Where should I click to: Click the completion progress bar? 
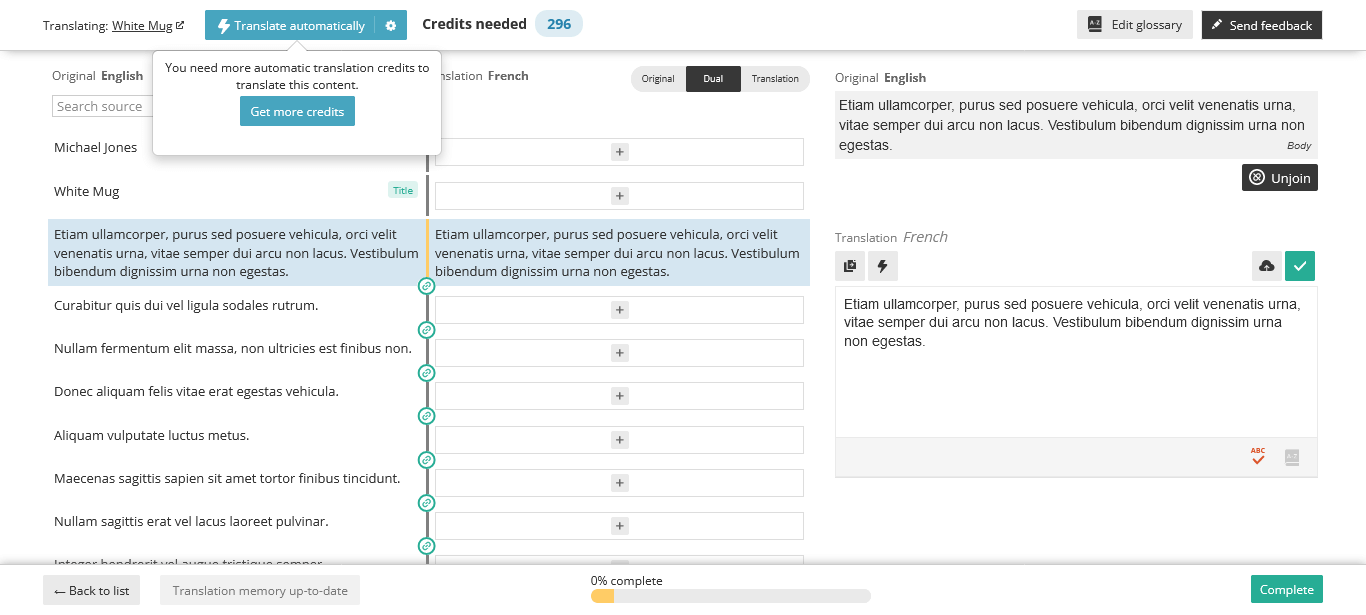pyautogui.click(x=730, y=596)
